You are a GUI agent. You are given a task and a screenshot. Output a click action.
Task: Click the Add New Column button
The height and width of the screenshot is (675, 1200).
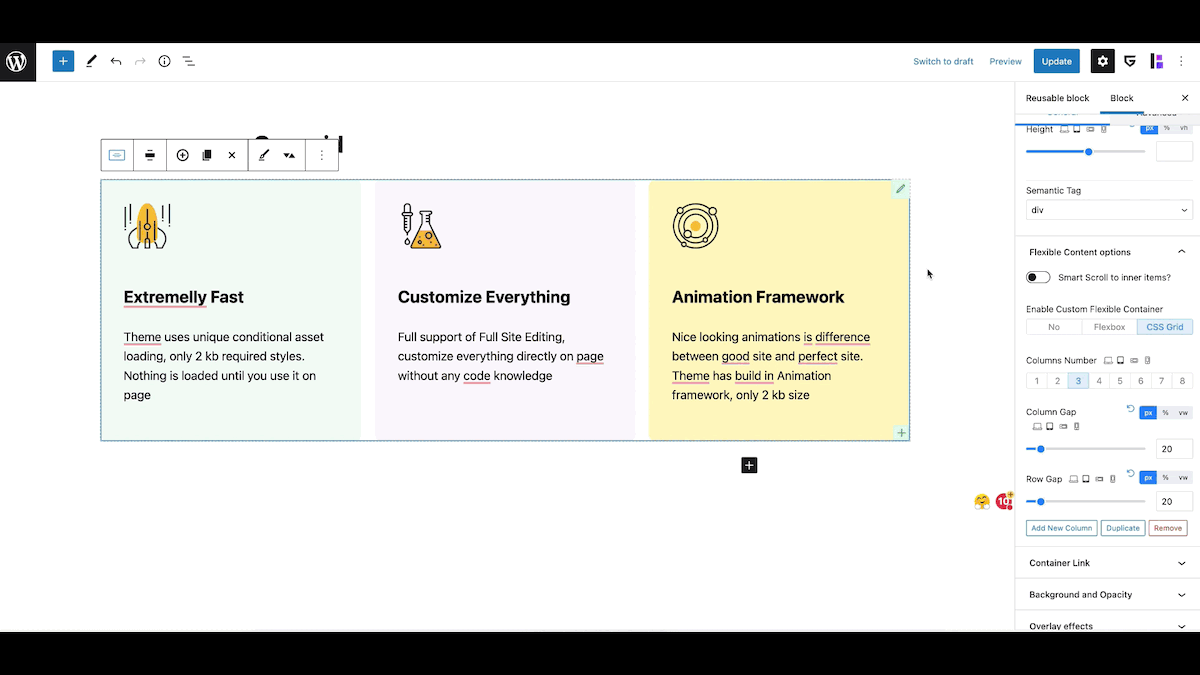pos(1060,528)
